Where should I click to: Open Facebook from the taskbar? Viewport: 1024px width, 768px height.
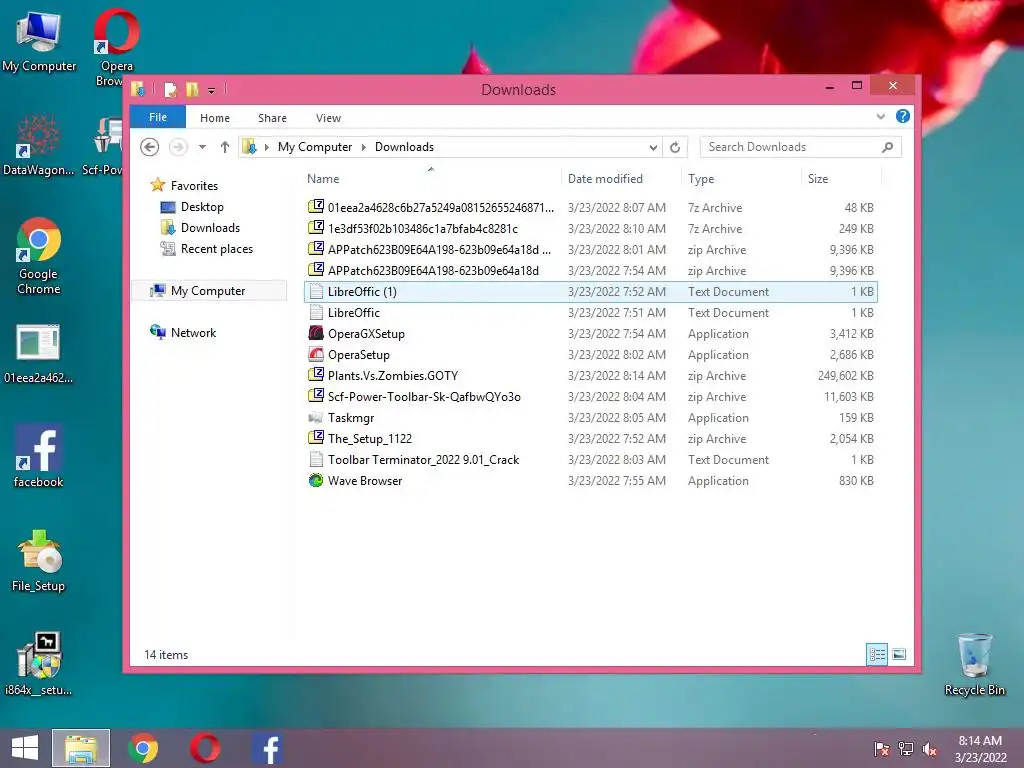268,748
